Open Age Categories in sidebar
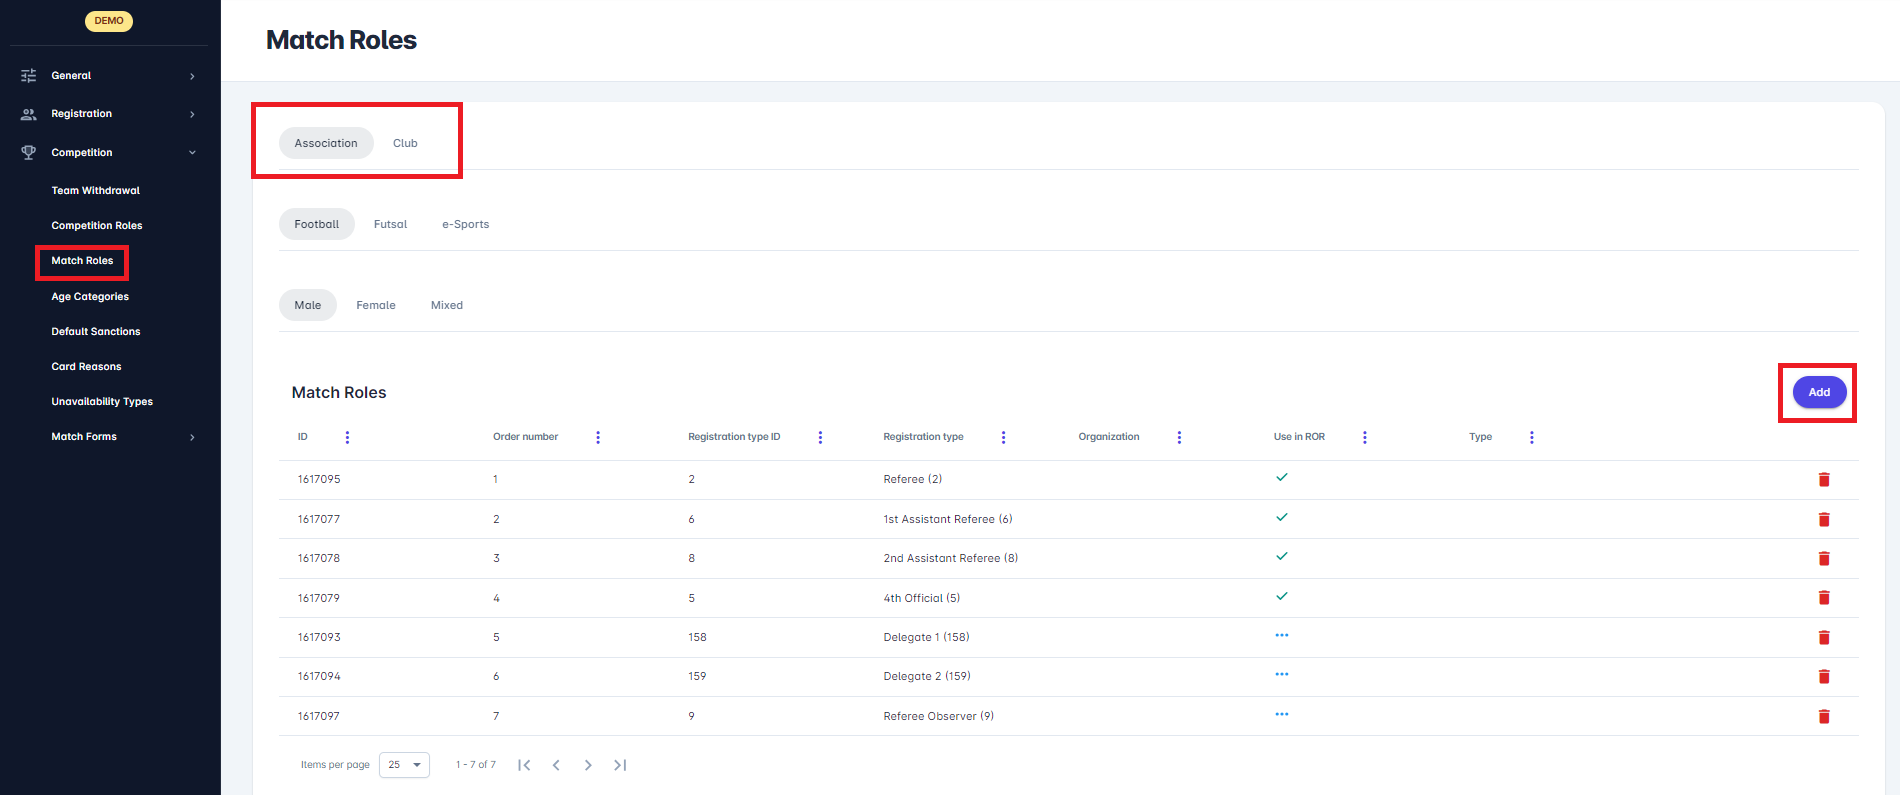The width and height of the screenshot is (1900, 795). [90, 297]
